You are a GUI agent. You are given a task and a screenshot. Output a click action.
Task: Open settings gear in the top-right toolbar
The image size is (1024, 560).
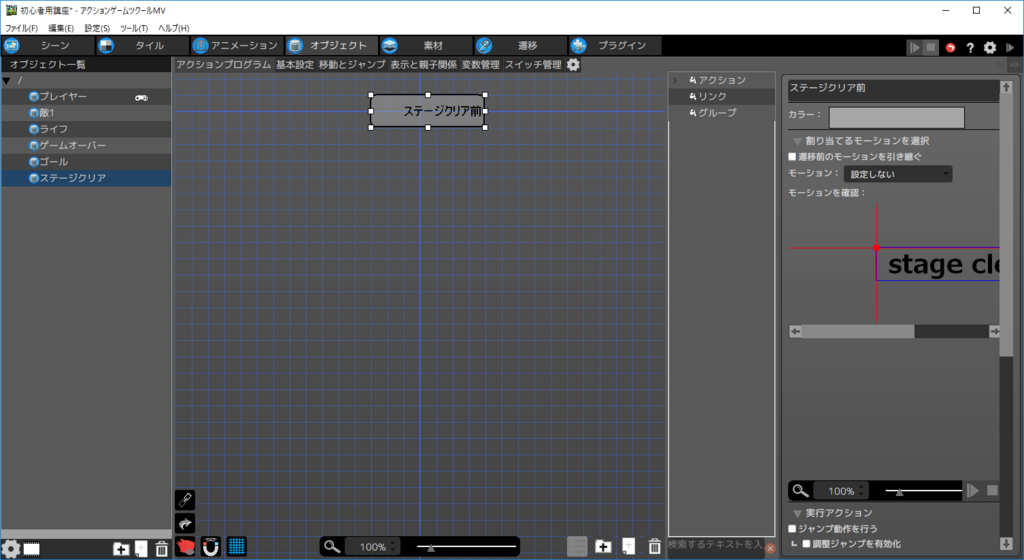click(990, 48)
